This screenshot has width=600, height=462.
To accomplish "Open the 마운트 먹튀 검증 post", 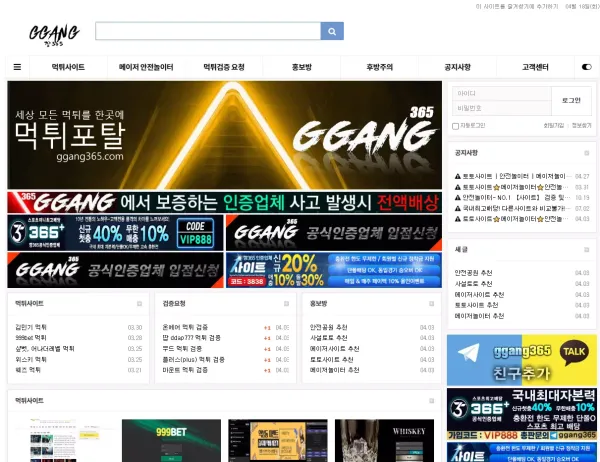I will coord(185,370).
